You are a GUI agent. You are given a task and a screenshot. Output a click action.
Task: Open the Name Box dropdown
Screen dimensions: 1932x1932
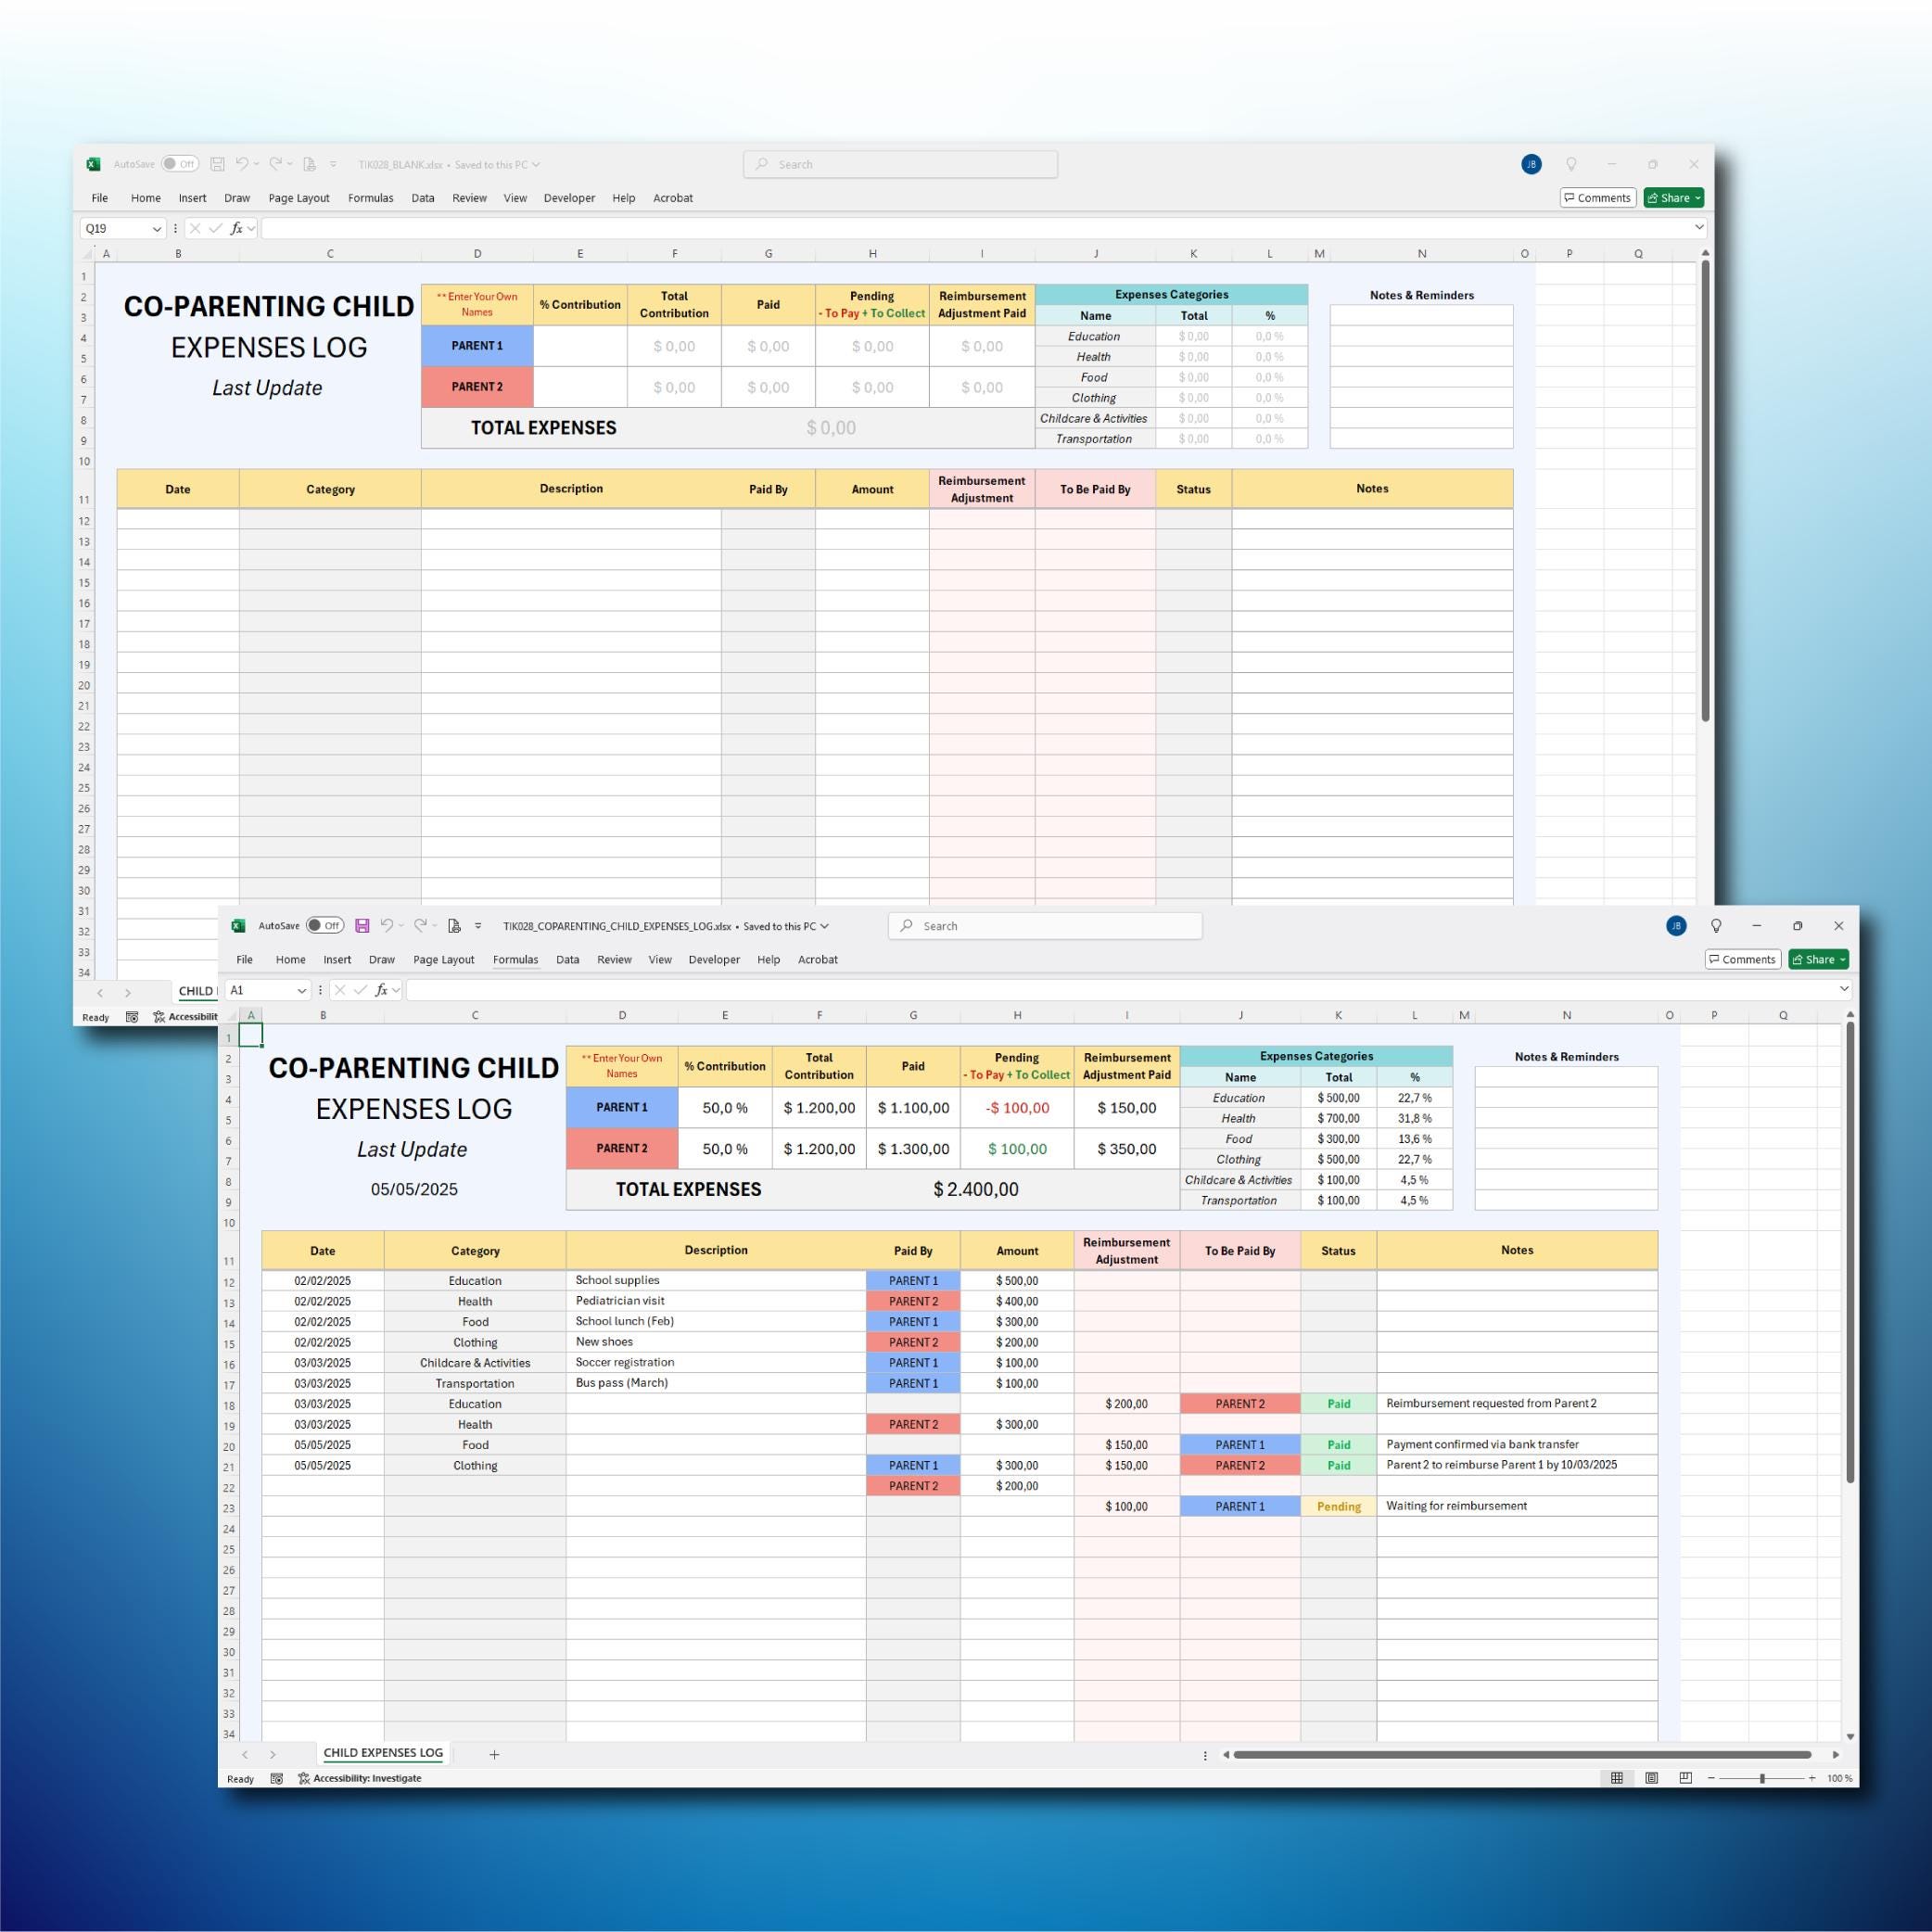pyautogui.click(x=303, y=989)
